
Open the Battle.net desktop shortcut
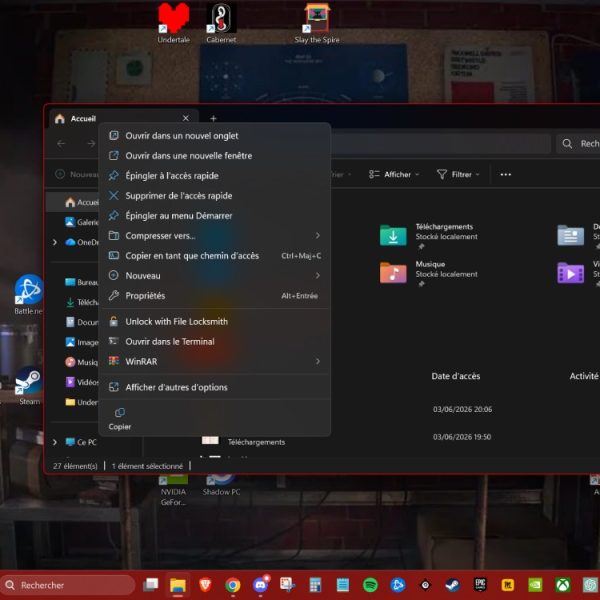[x=28, y=295]
